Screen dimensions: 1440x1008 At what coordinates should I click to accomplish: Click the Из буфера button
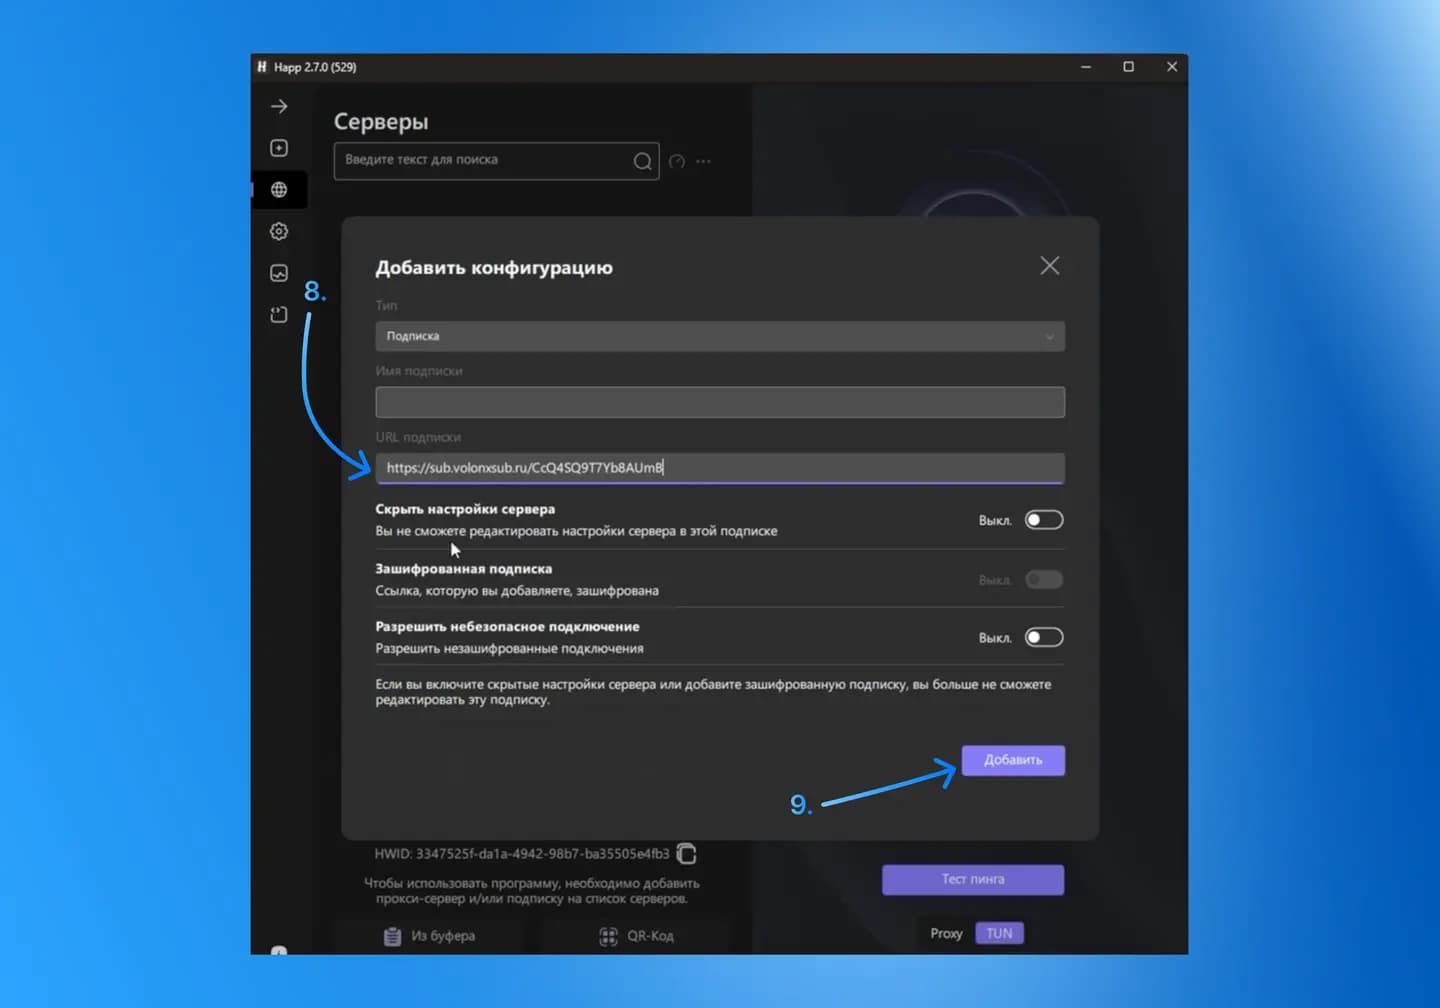(430, 936)
